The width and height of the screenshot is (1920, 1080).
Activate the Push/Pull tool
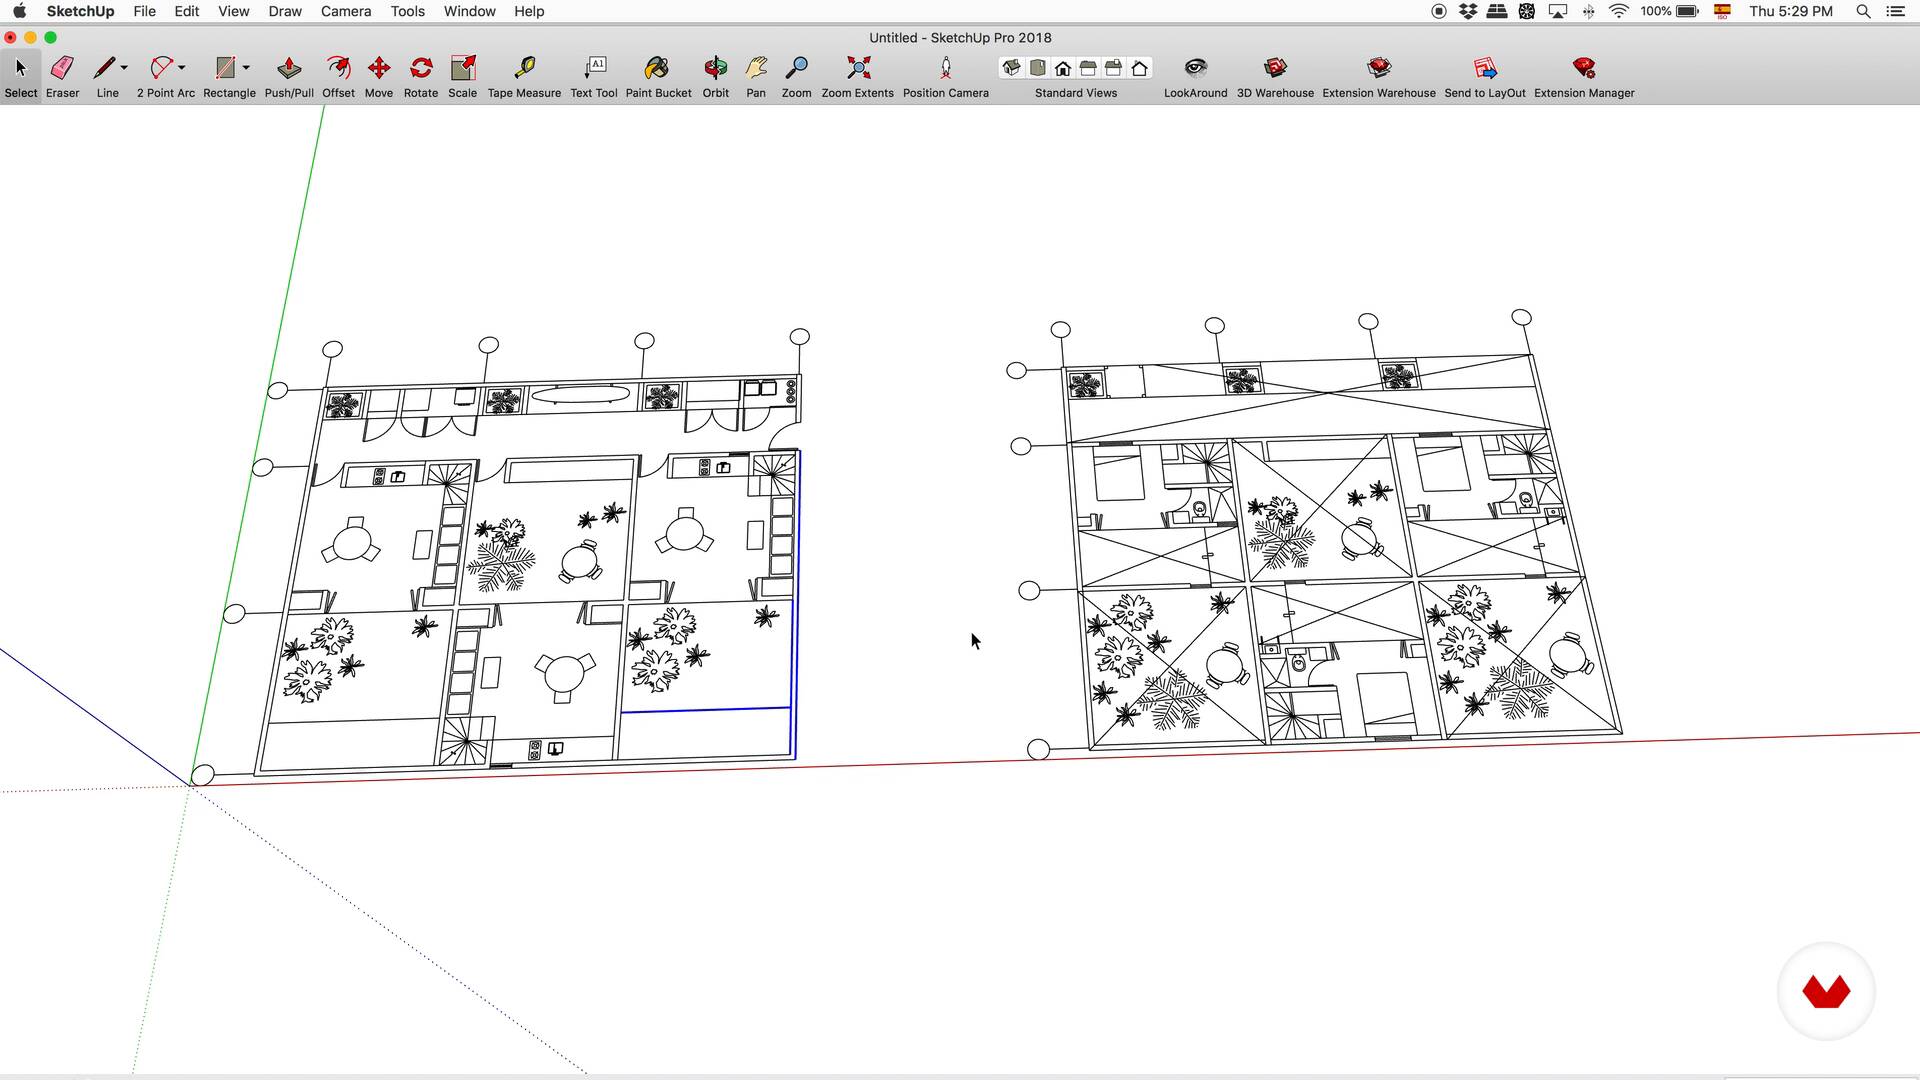pyautogui.click(x=289, y=68)
